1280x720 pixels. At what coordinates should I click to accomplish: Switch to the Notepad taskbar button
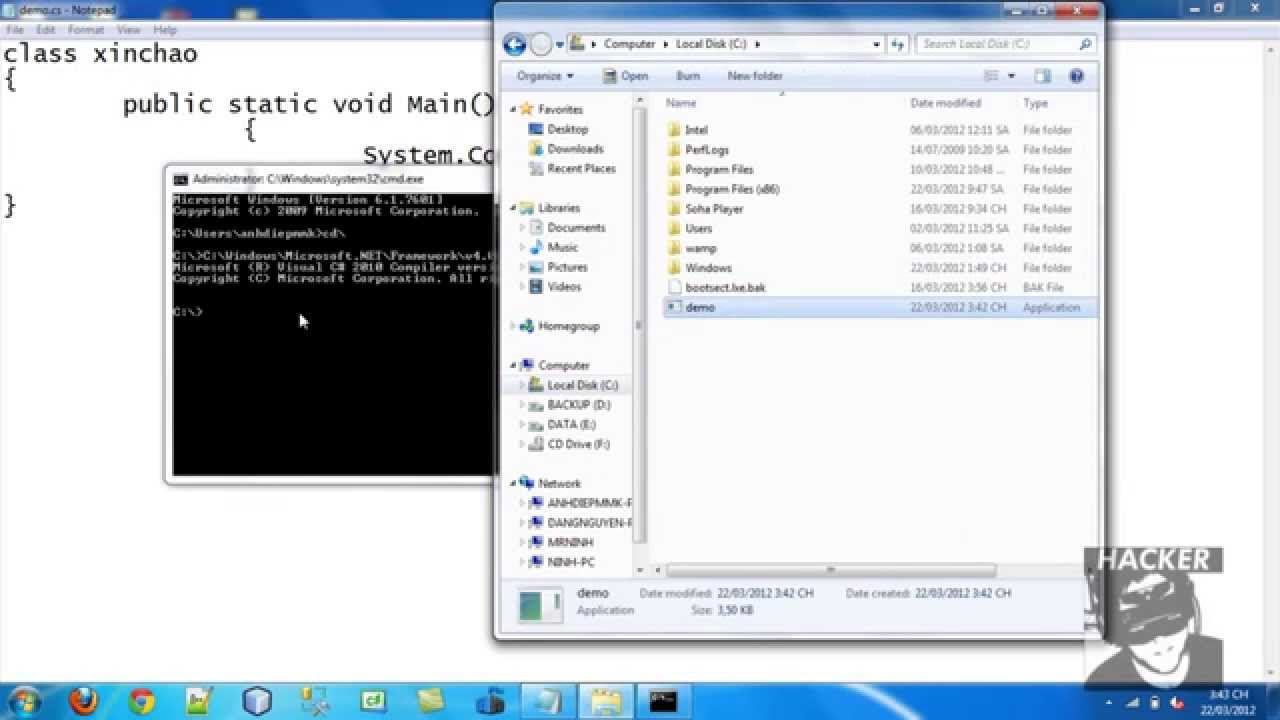(x=548, y=701)
